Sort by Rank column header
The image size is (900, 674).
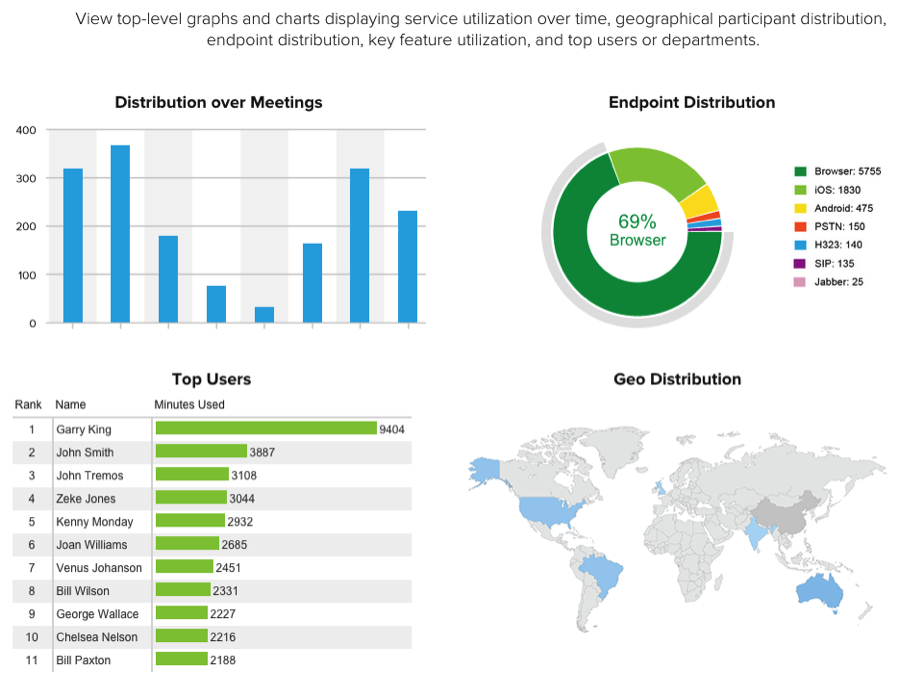click(x=28, y=405)
